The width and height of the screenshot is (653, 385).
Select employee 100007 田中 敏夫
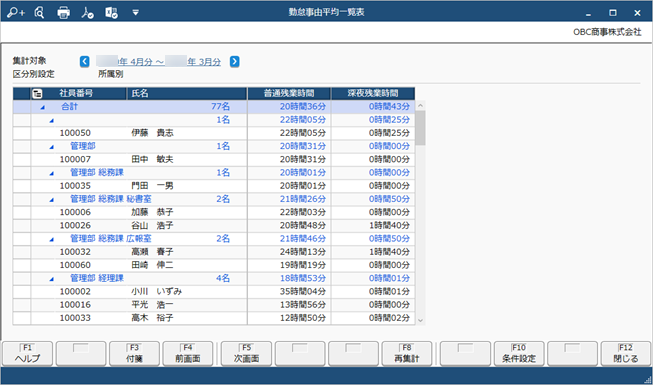point(214,159)
